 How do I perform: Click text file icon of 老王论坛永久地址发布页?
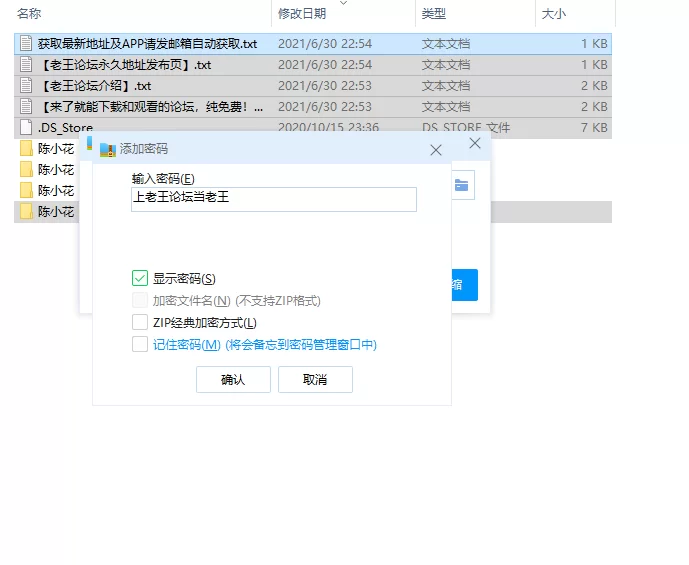pyautogui.click(x=26, y=65)
